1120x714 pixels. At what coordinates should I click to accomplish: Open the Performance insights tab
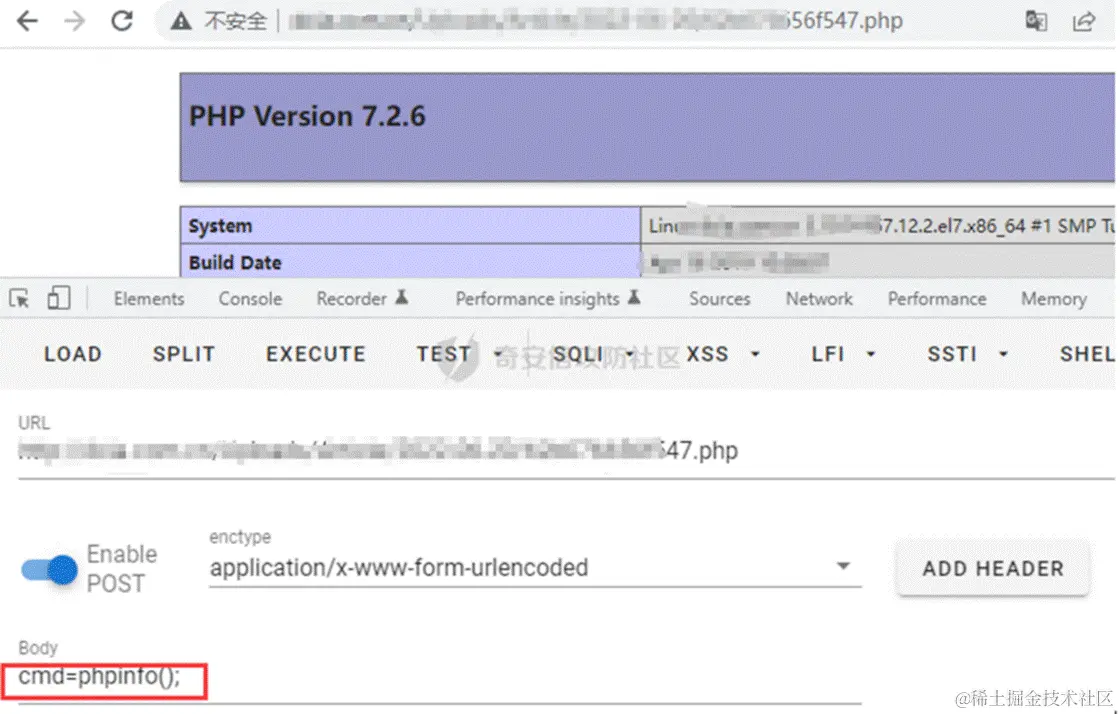tap(548, 298)
